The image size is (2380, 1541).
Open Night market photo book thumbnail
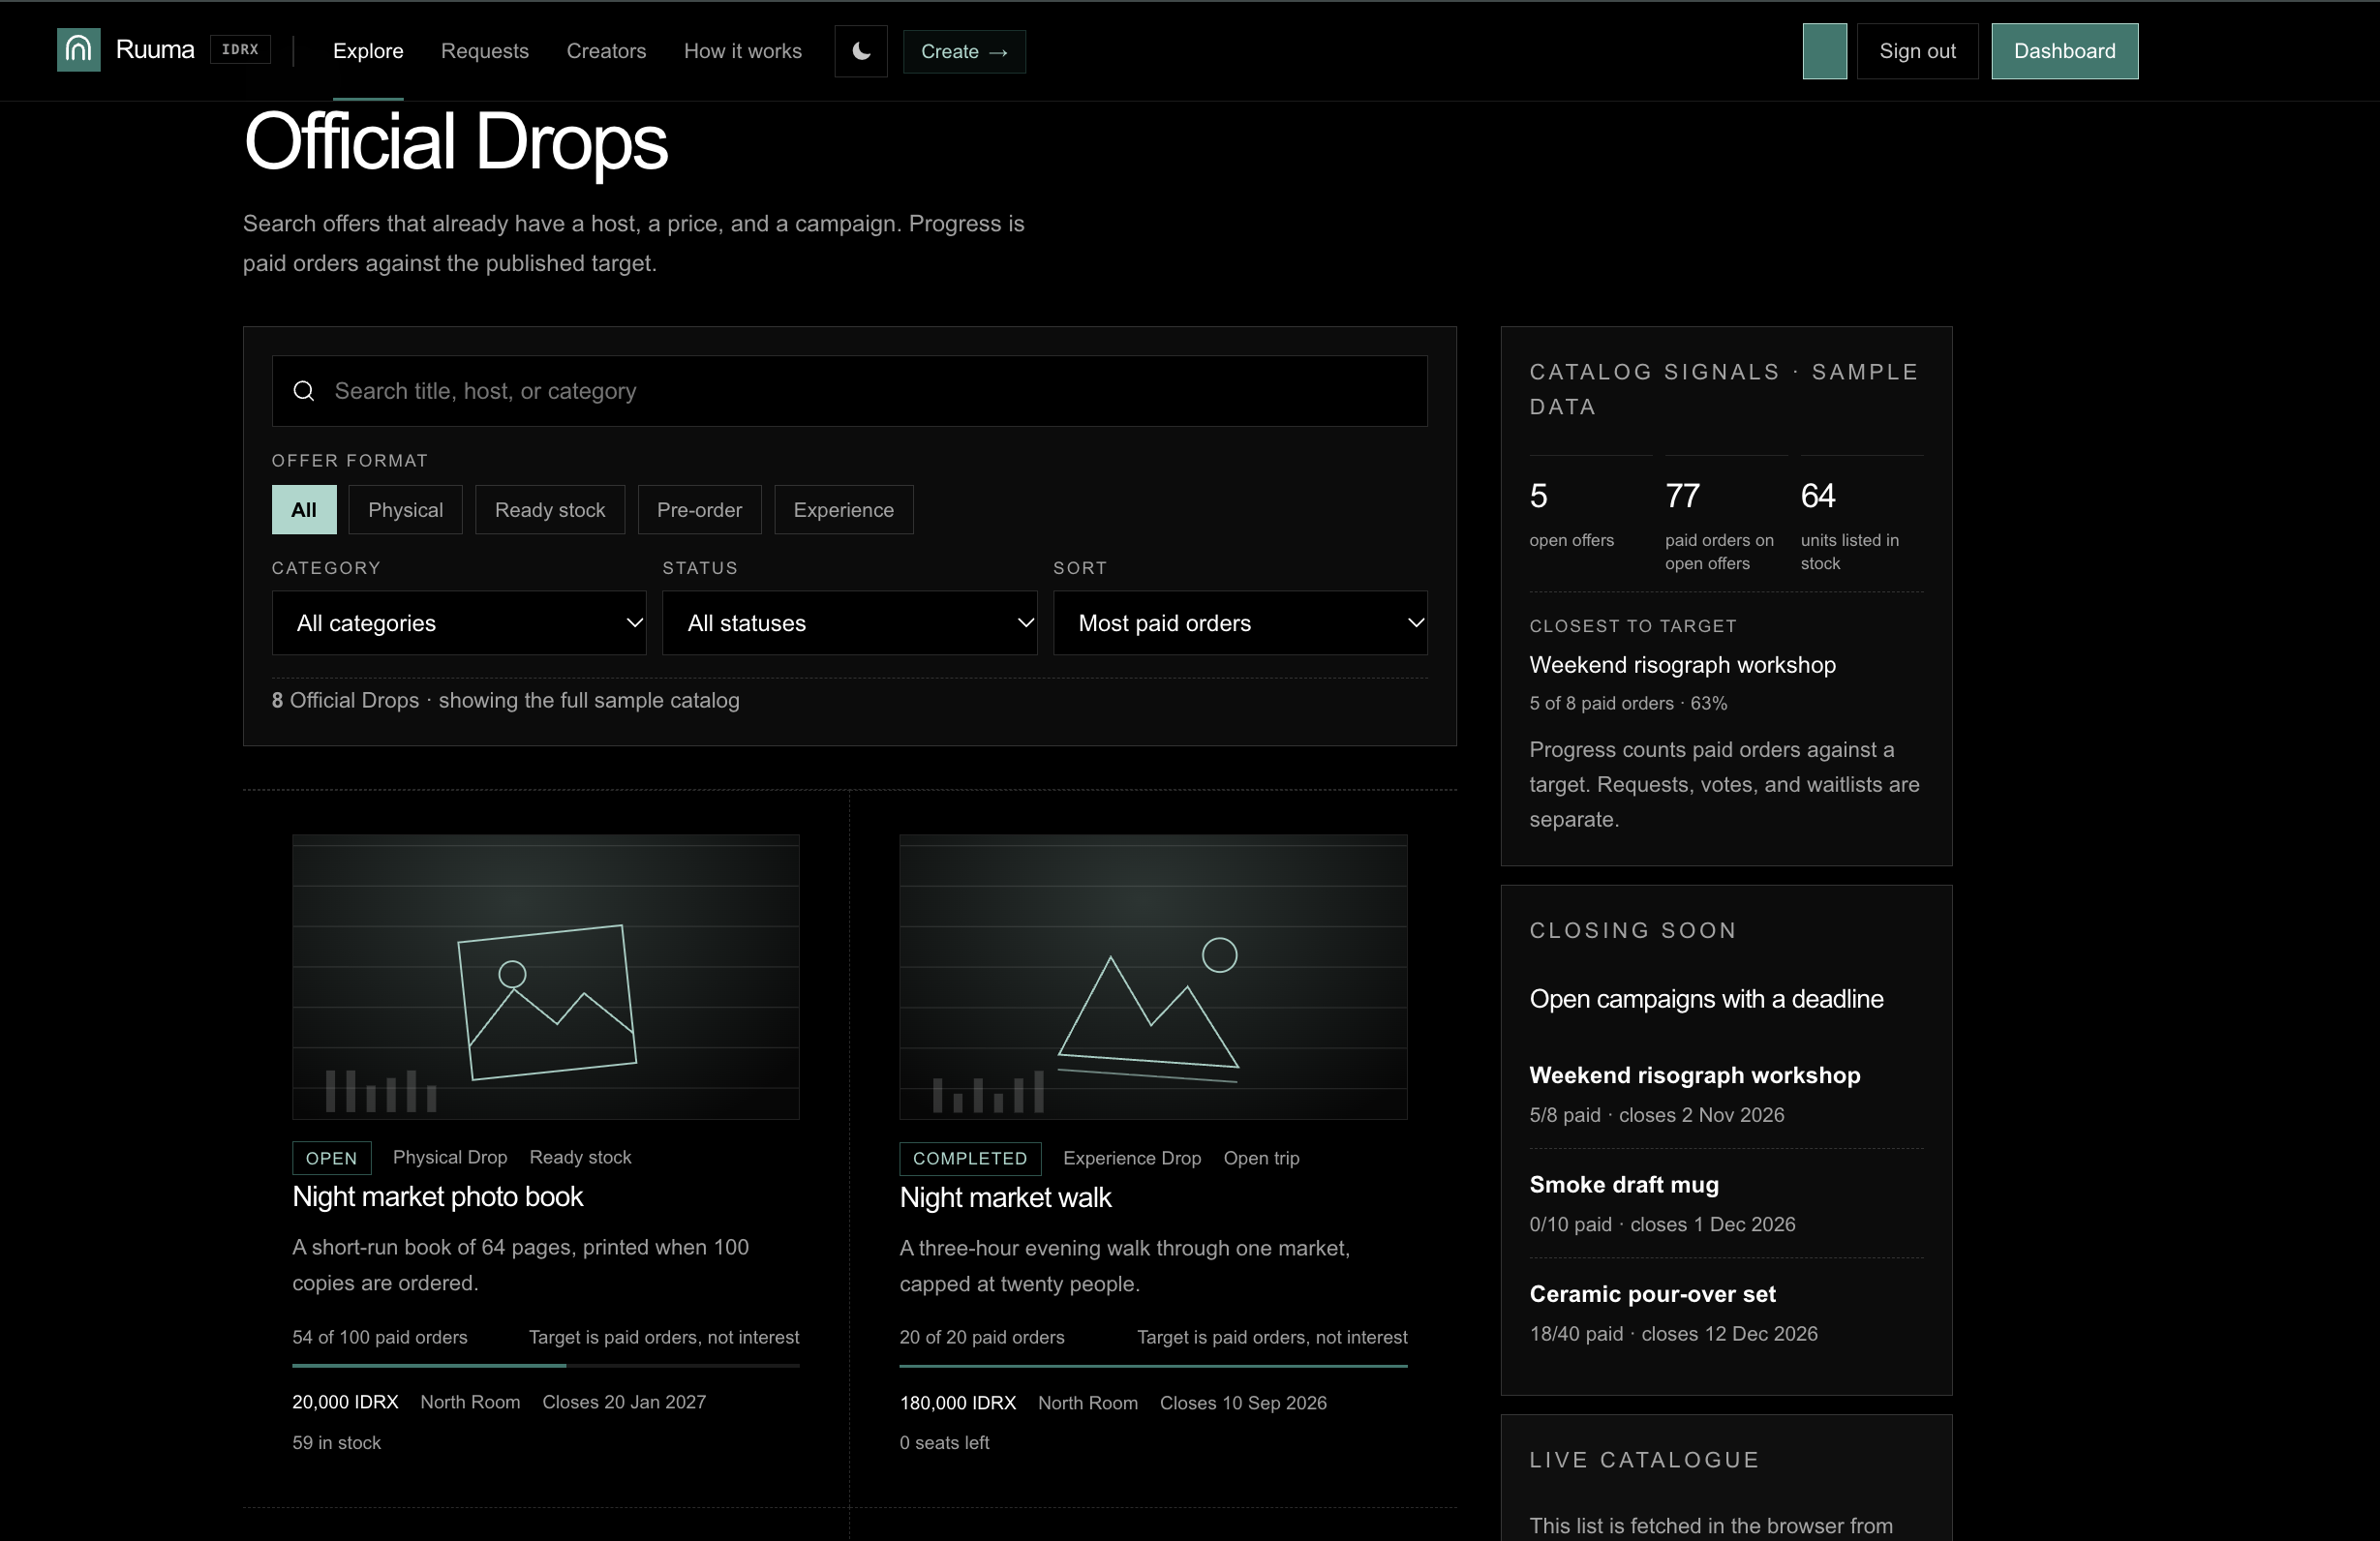[x=545, y=977]
